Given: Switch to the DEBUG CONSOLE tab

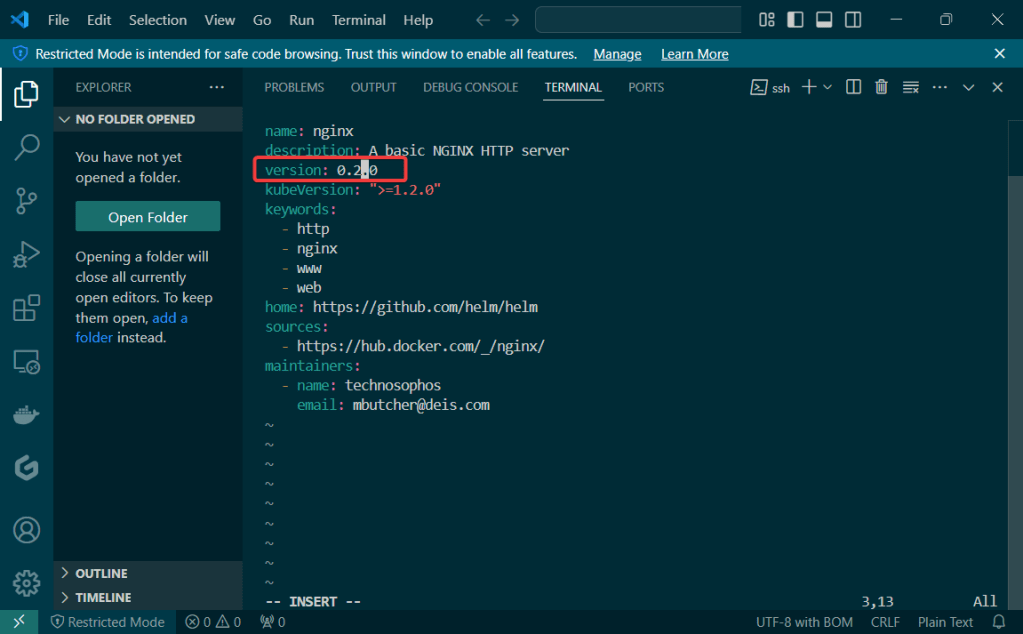Looking at the screenshot, I should click(x=470, y=88).
